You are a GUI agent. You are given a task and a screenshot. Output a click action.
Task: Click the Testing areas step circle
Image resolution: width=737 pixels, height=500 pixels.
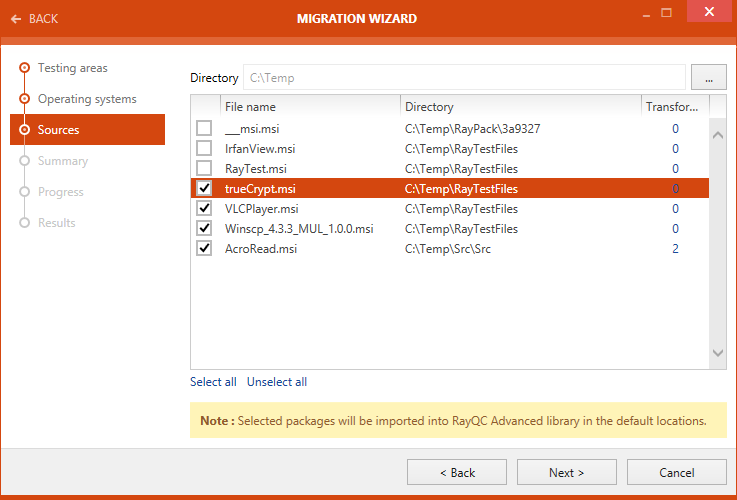tap(24, 68)
